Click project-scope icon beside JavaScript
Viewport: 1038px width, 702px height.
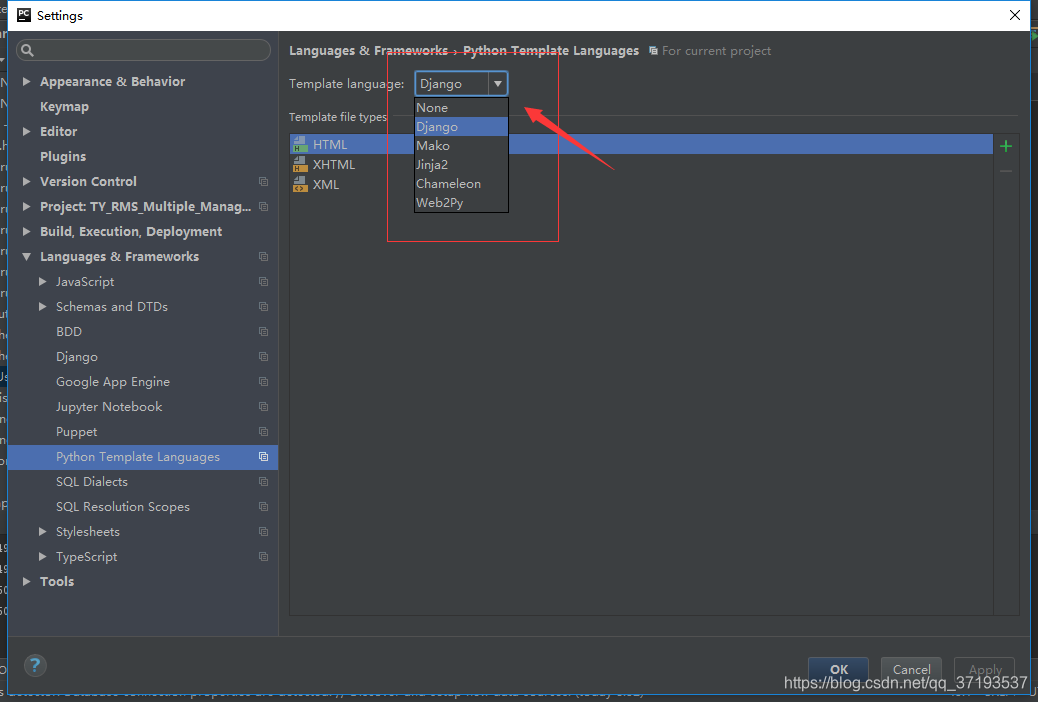[263, 281]
